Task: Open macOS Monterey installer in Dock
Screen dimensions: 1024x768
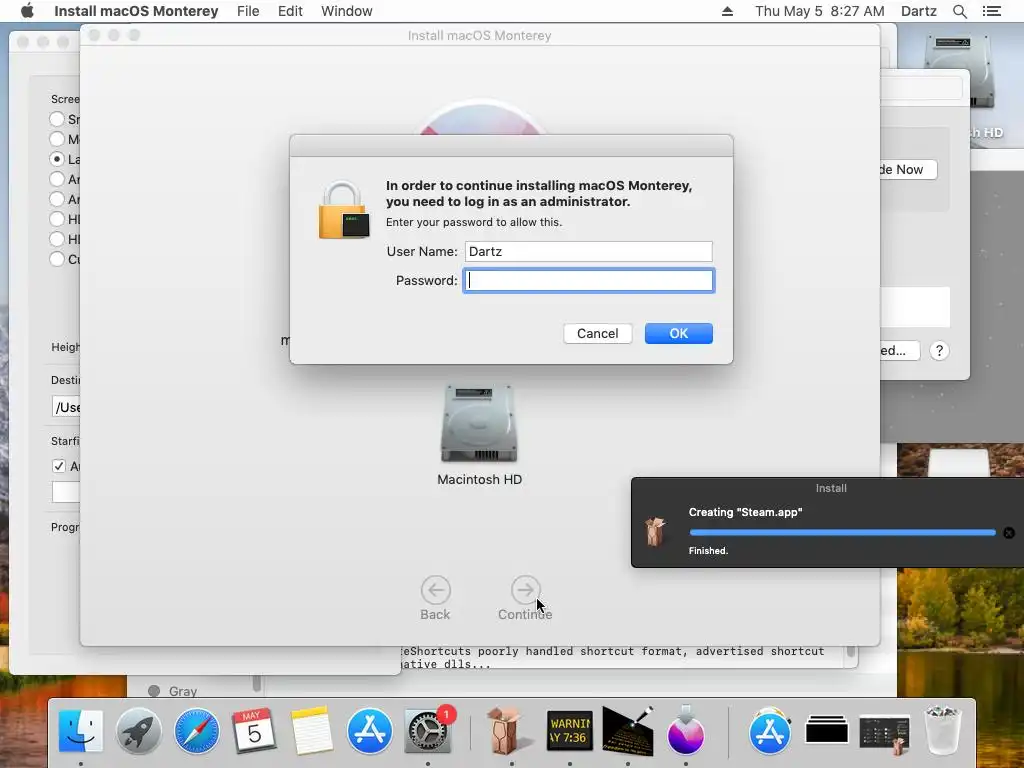Action: coord(686,731)
